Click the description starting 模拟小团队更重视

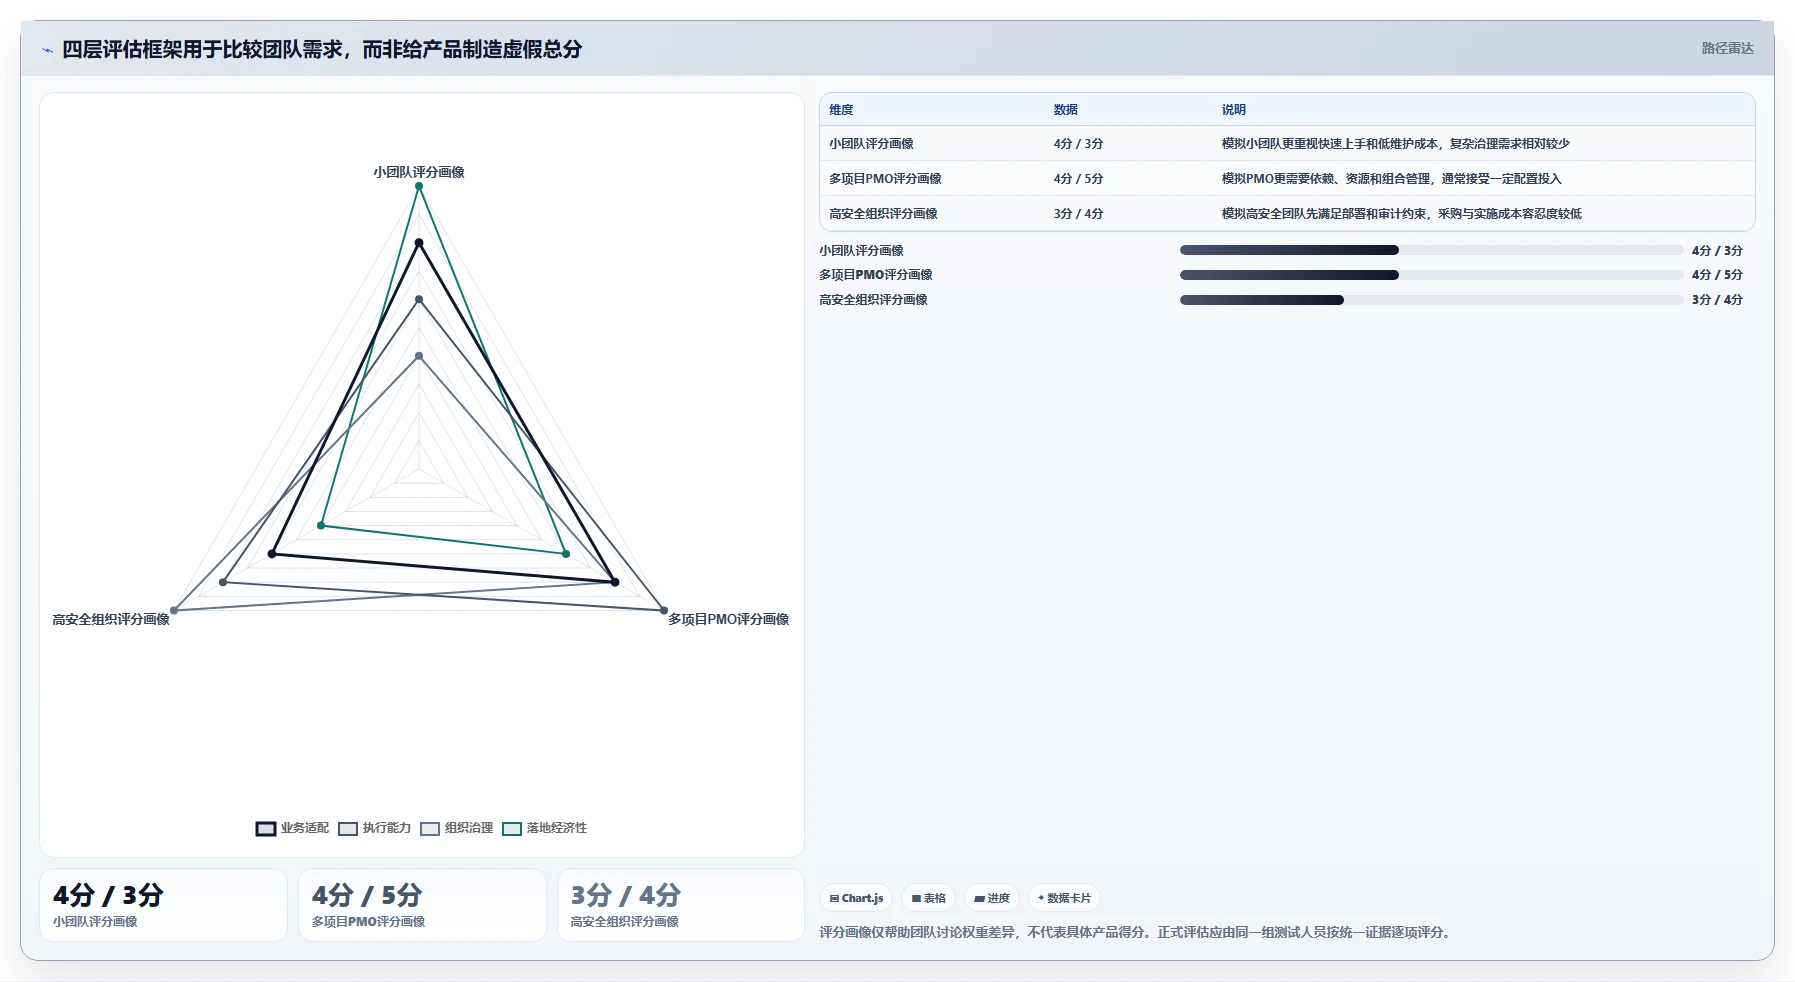[x=1395, y=144]
